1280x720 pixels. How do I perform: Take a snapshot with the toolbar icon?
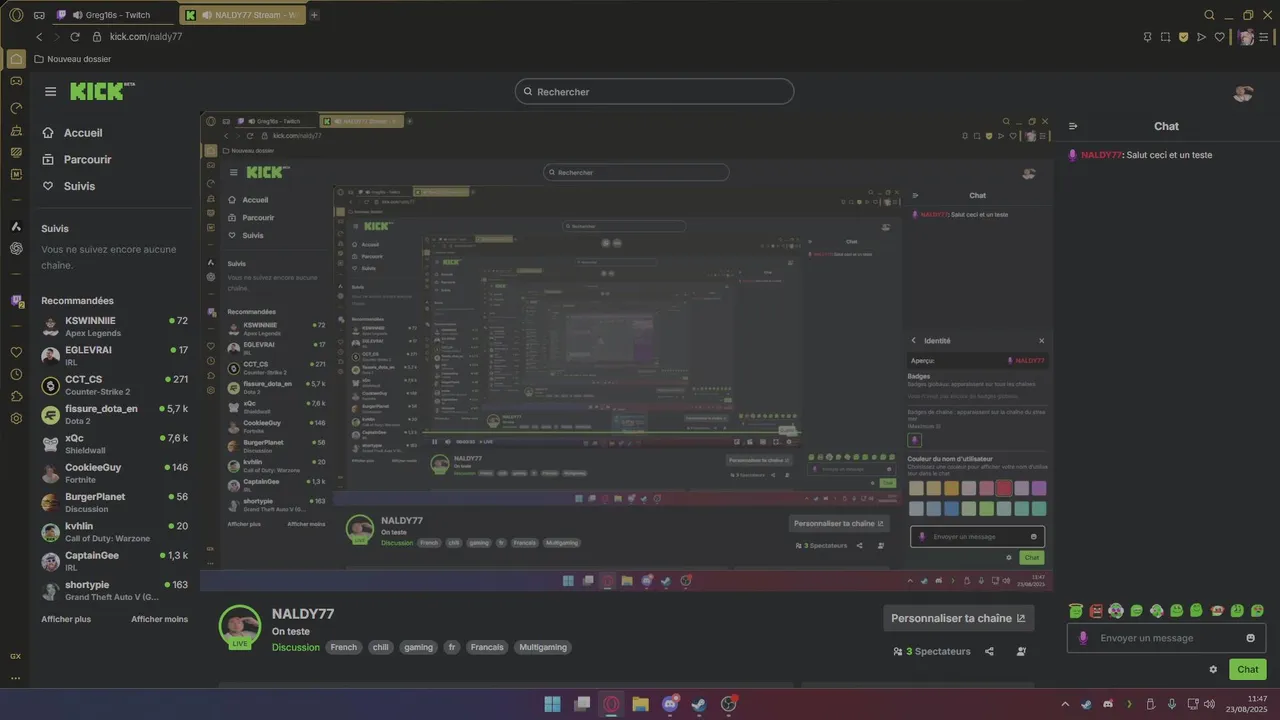[1166, 37]
